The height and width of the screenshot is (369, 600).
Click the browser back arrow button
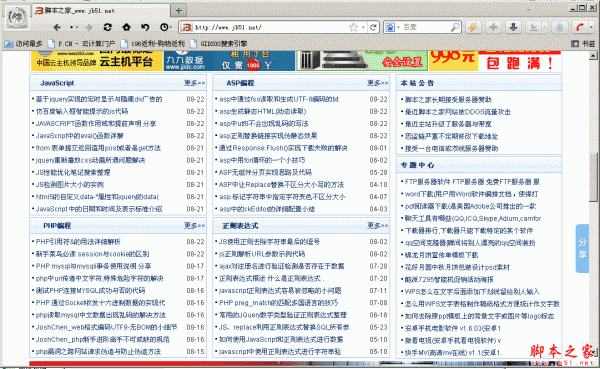[57, 28]
